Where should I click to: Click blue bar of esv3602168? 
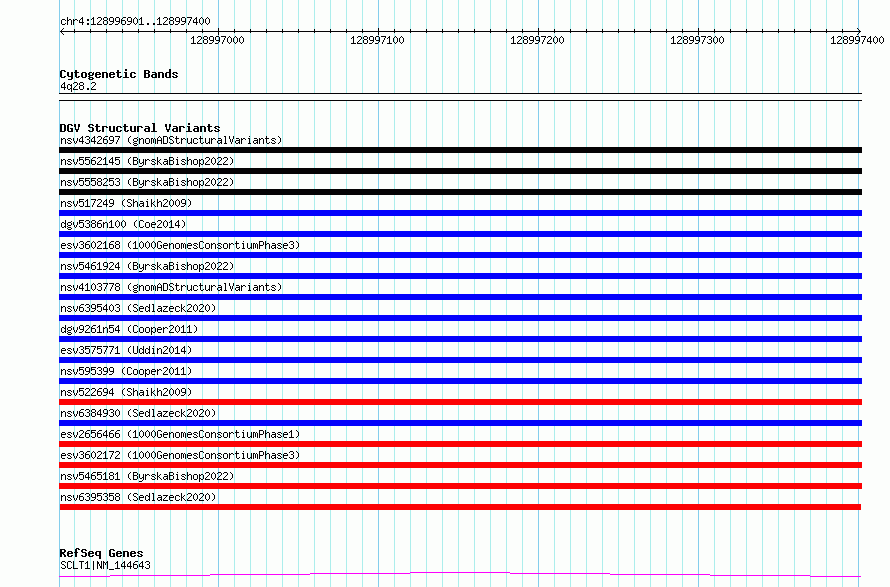(460, 255)
